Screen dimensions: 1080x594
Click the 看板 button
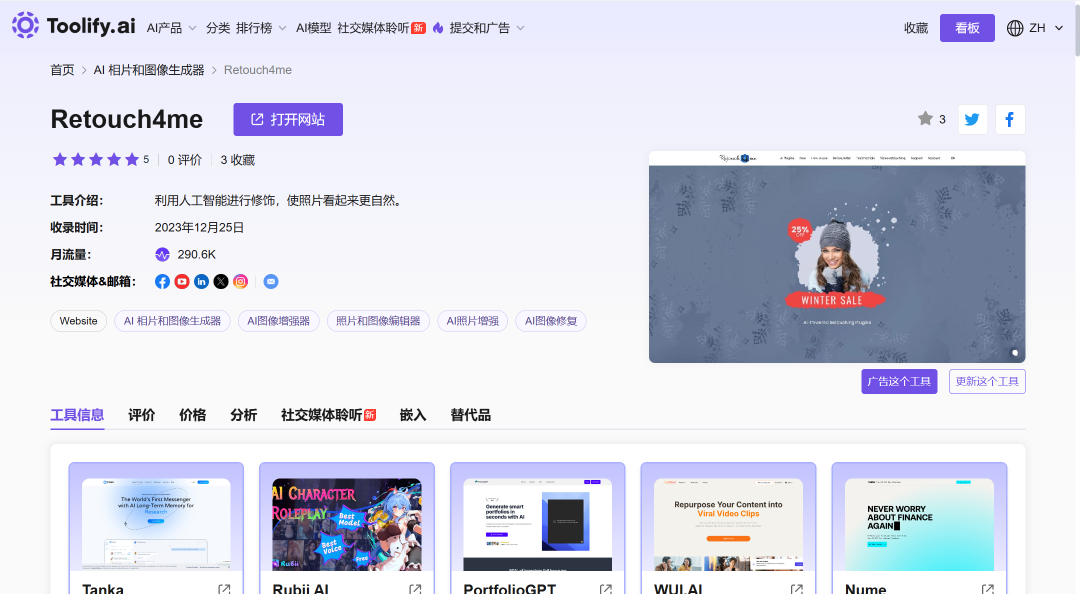tap(967, 28)
